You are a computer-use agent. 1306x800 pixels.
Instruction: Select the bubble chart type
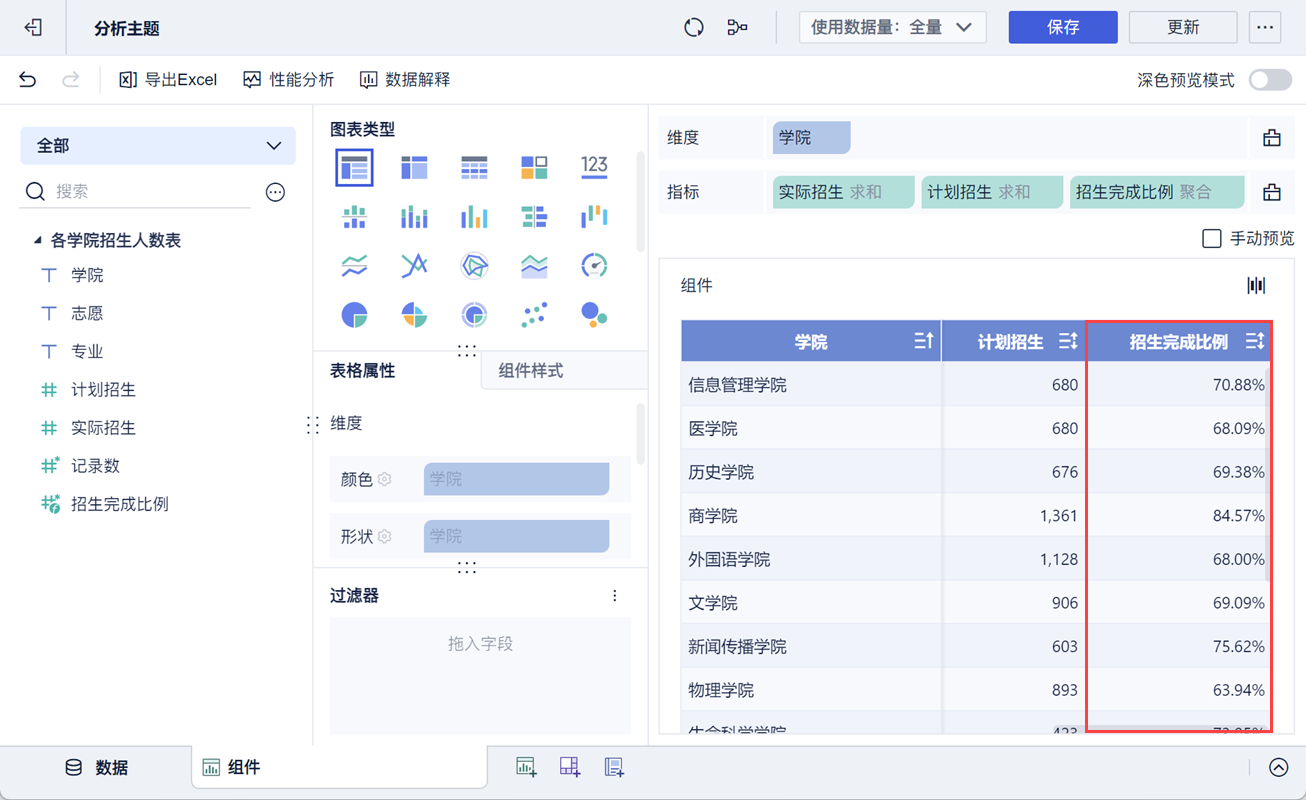click(x=594, y=315)
